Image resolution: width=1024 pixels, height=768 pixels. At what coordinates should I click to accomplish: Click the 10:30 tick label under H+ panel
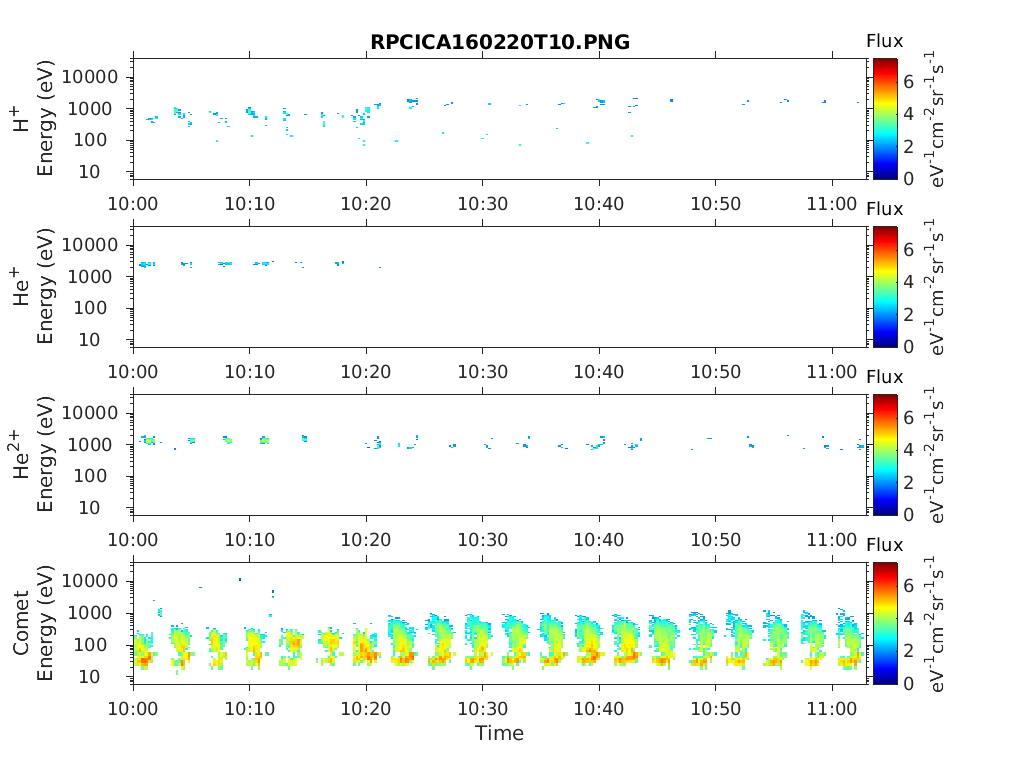pyautogui.click(x=483, y=204)
